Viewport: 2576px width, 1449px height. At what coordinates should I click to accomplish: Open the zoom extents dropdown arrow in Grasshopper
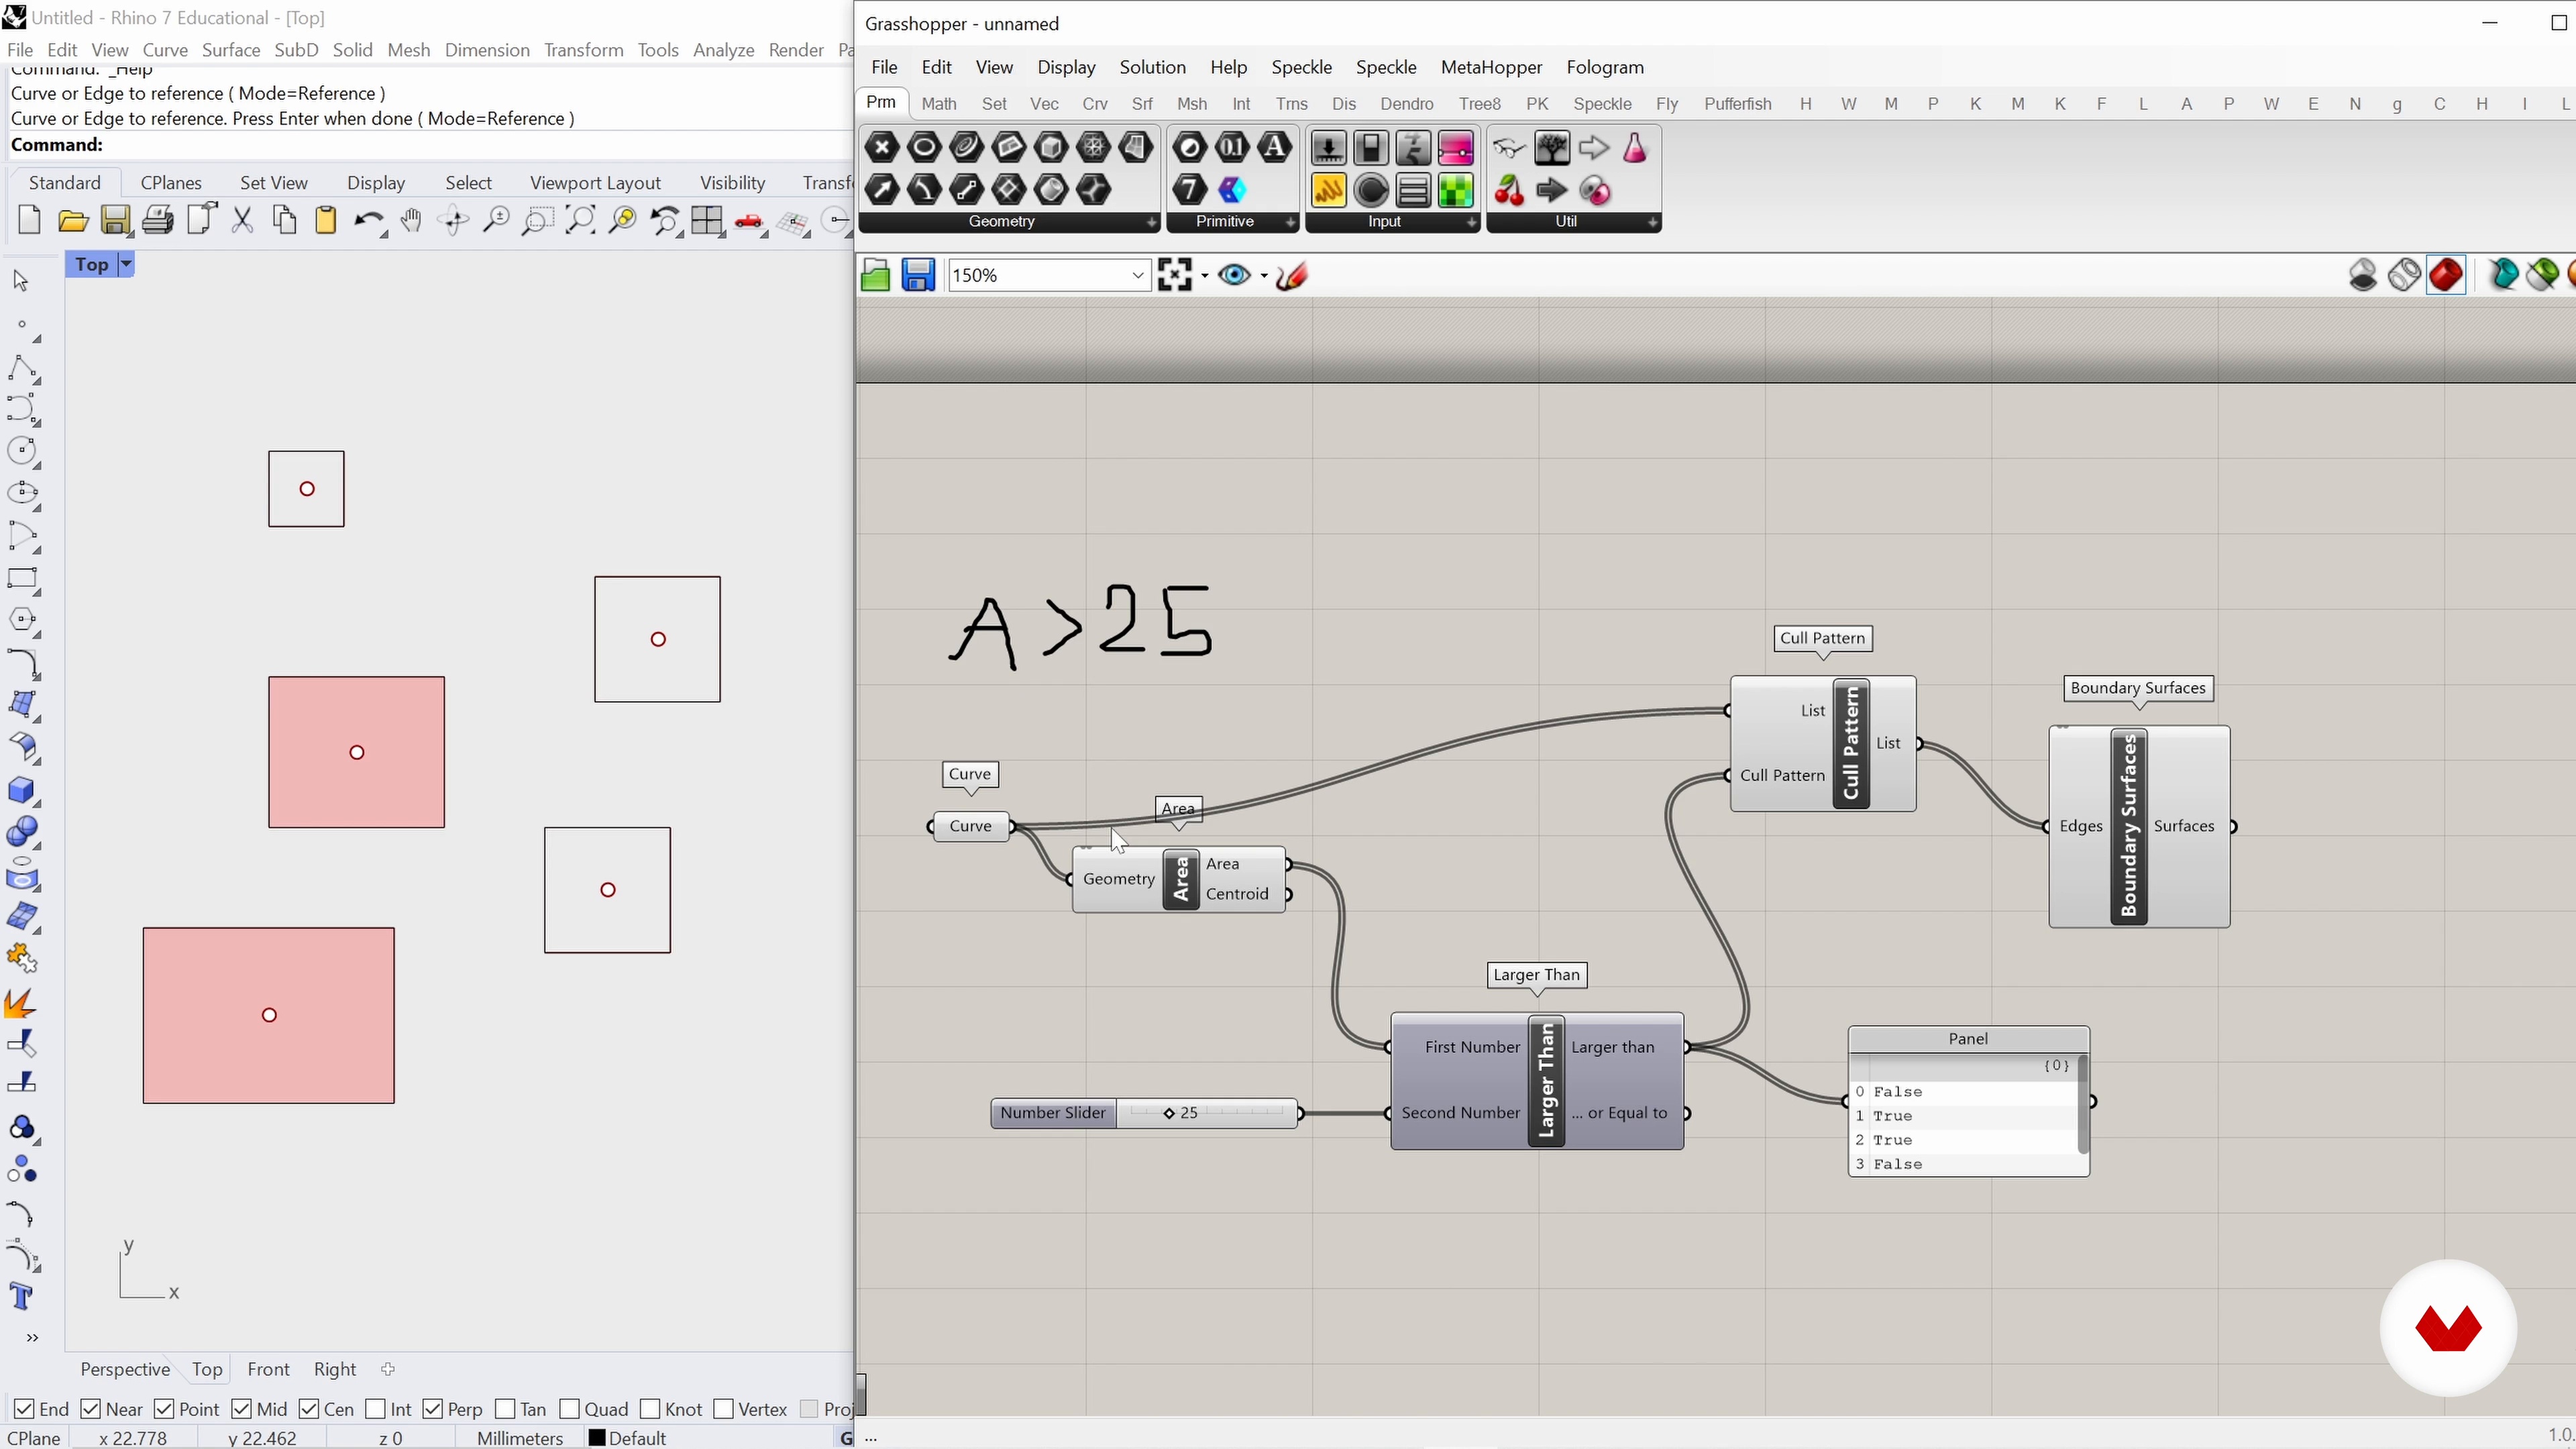1205,275
